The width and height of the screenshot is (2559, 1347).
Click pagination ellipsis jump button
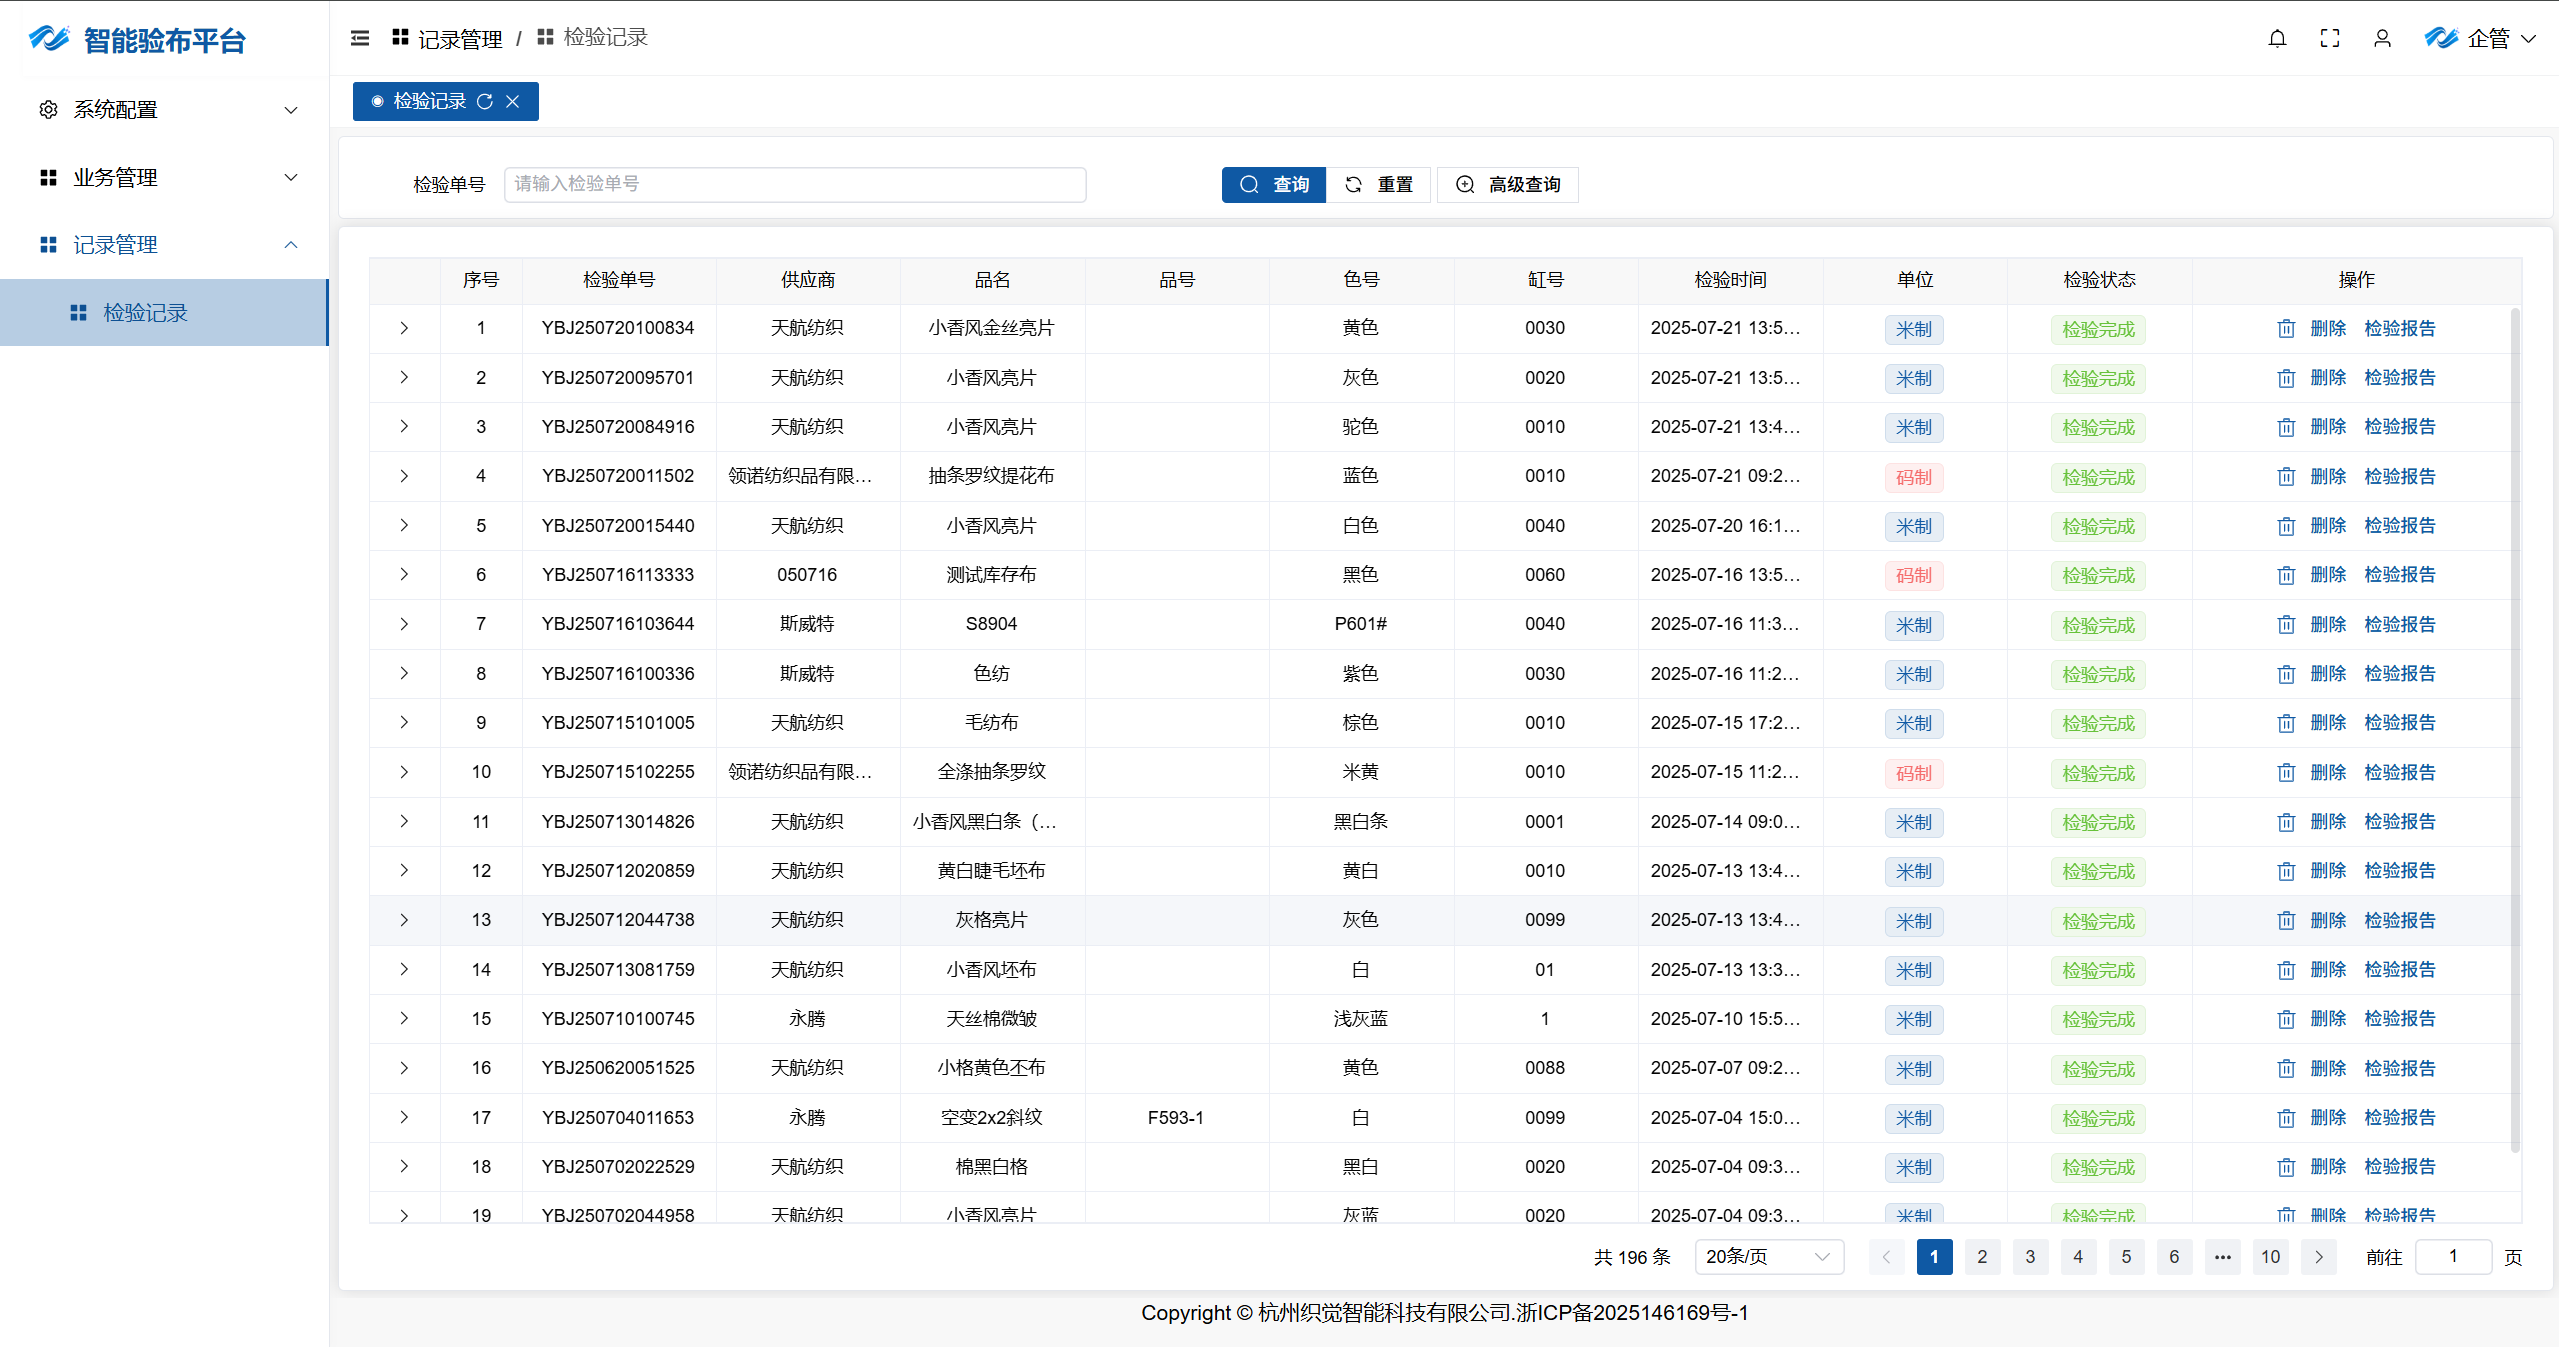[x=2222, y=1257]
